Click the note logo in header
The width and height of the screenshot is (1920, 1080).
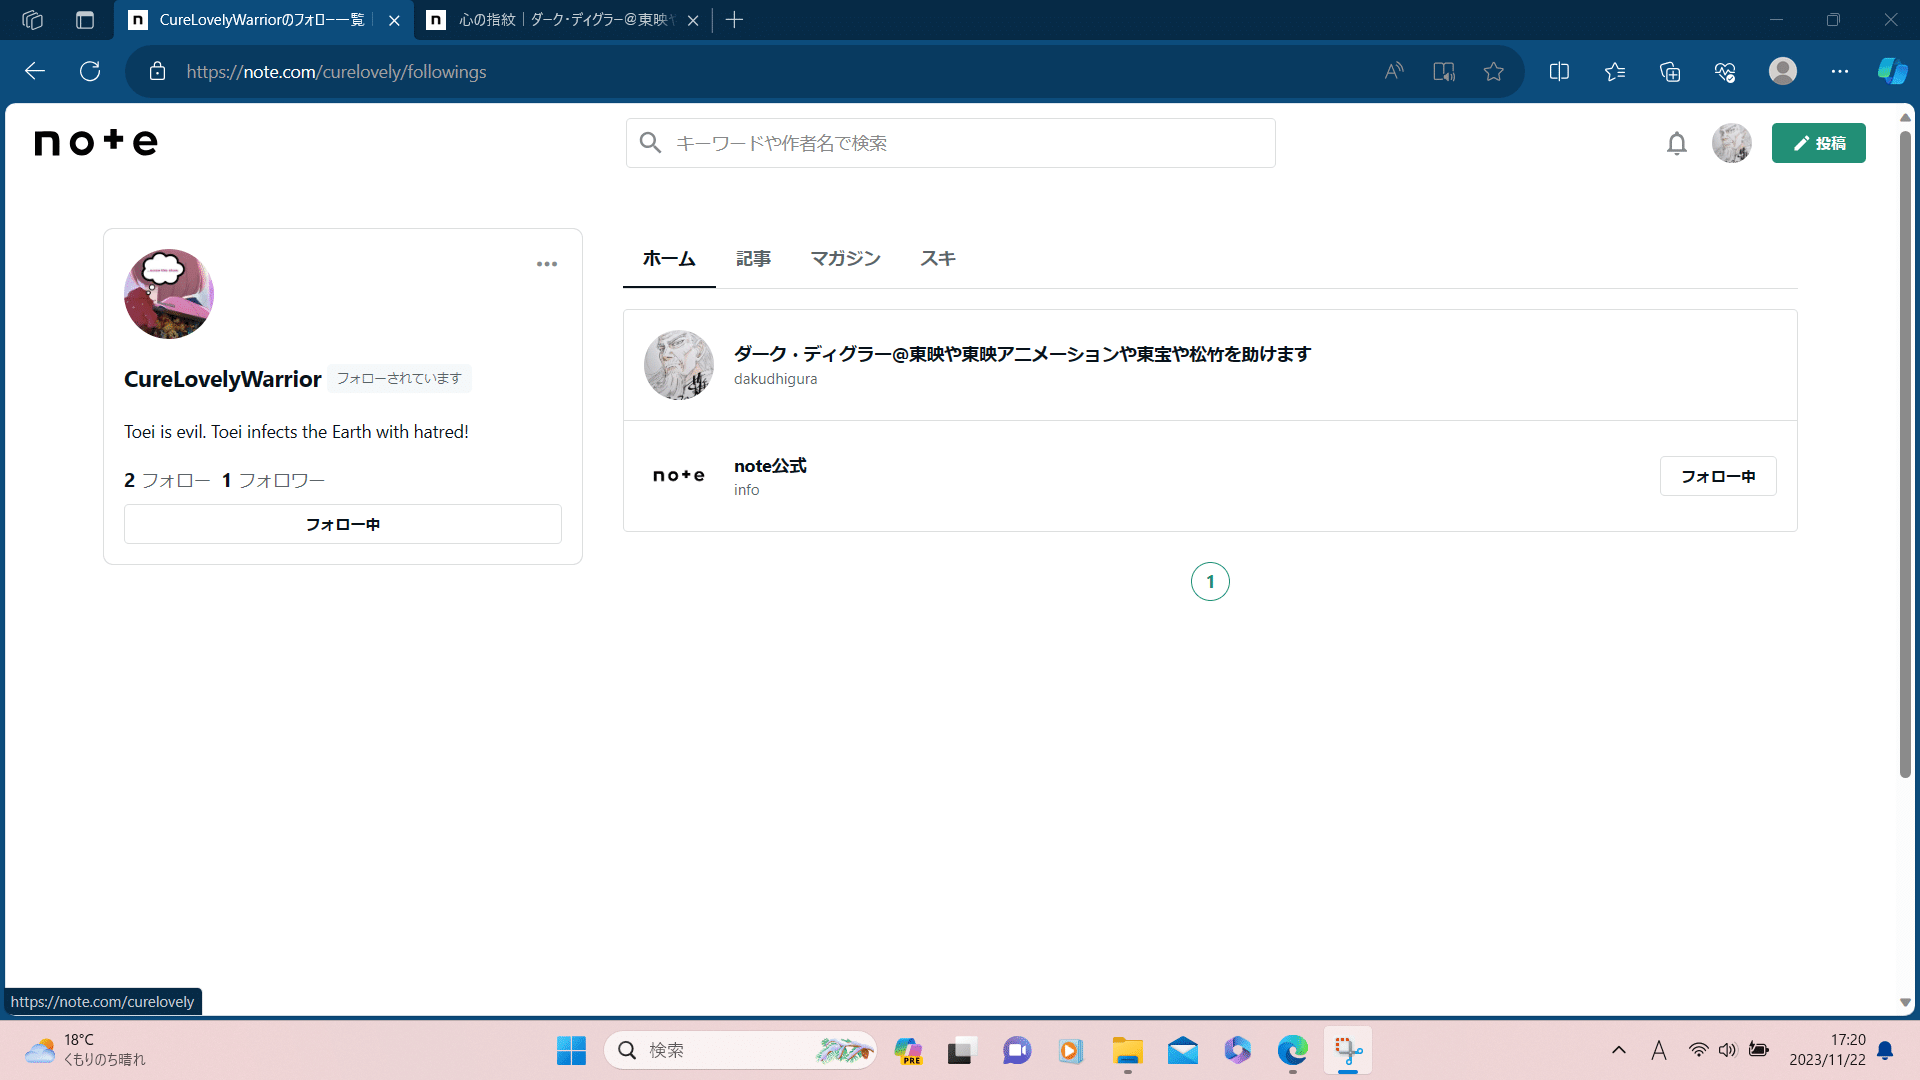point(96,142)
